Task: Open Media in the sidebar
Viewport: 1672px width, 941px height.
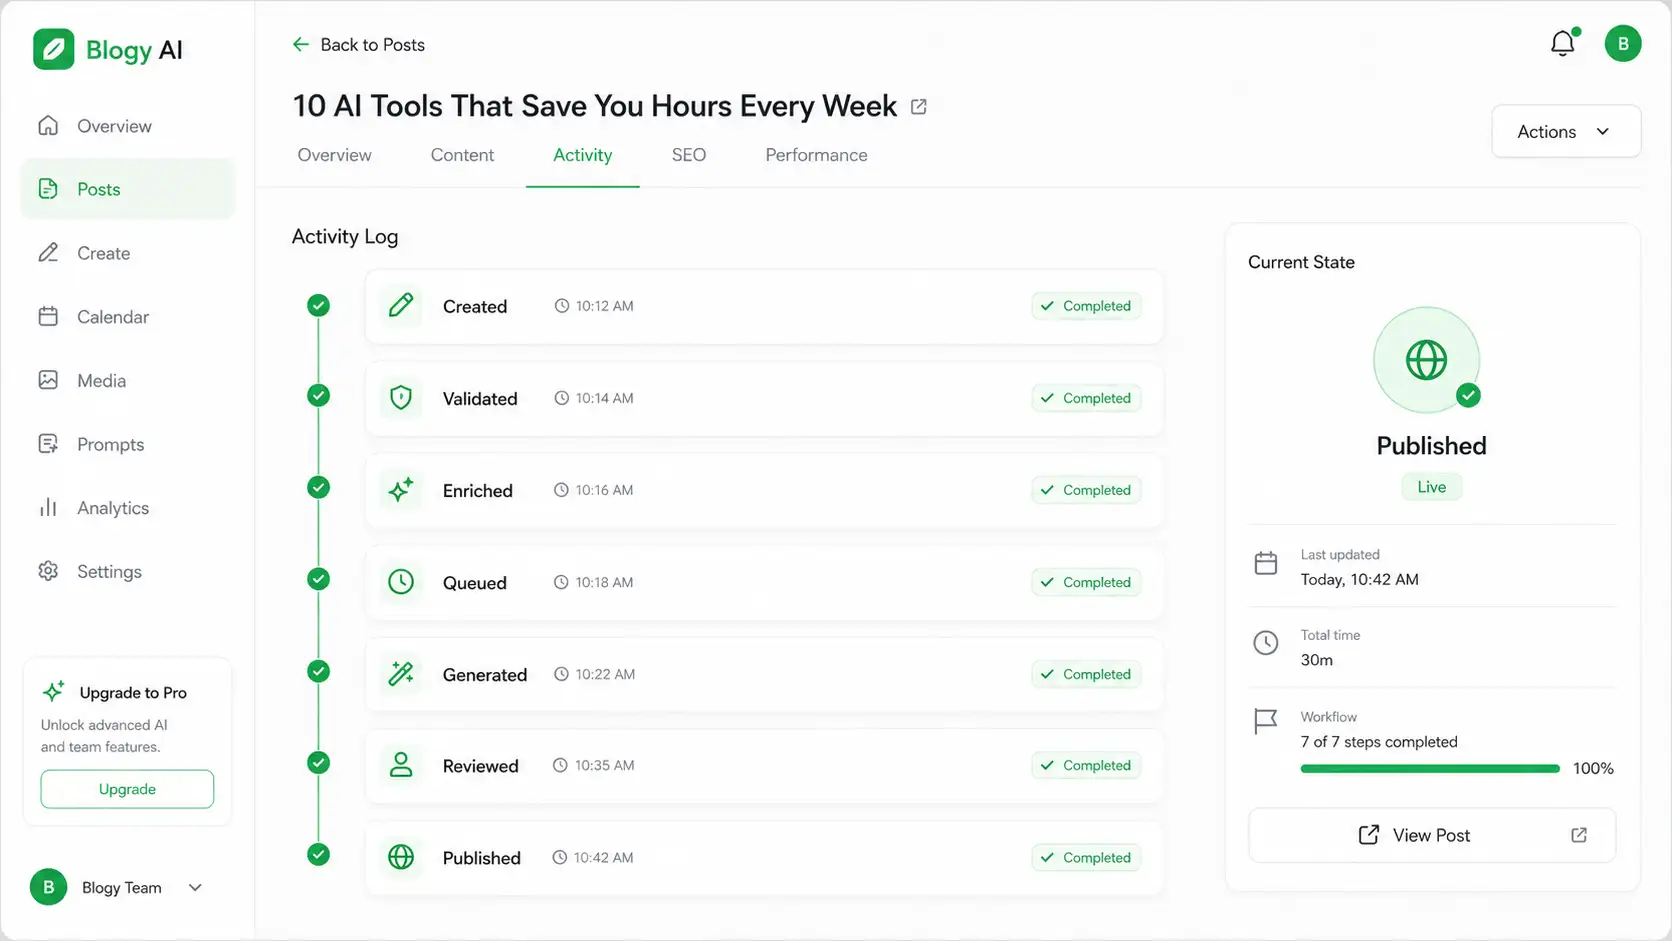Action: 128,380
